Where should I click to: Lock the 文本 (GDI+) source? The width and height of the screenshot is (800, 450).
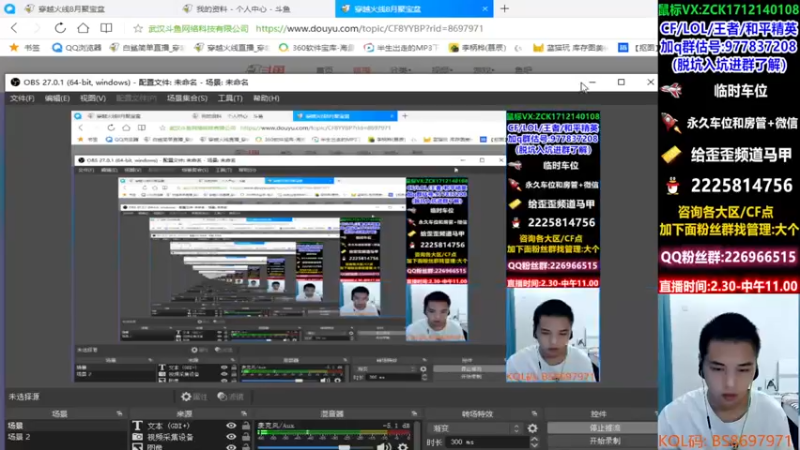click(246, 426)
